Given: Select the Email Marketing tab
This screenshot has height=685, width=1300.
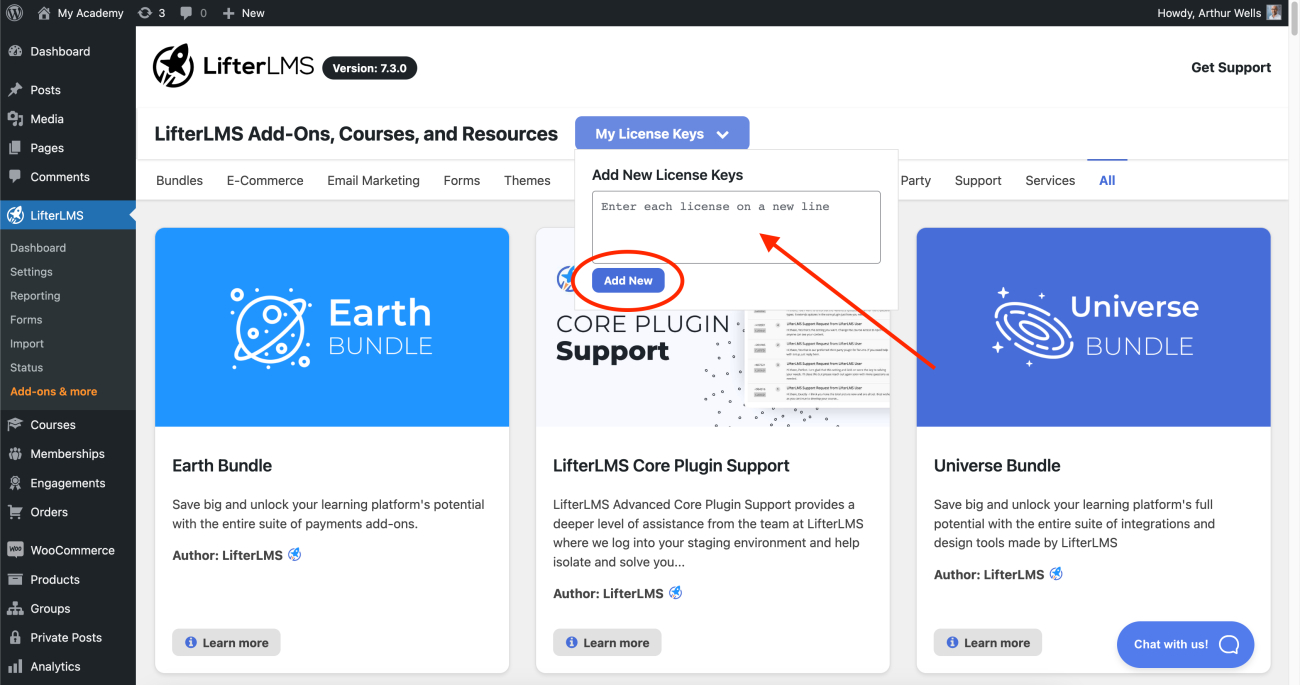Looking at the screenshot, I should (x=373, y=181).
